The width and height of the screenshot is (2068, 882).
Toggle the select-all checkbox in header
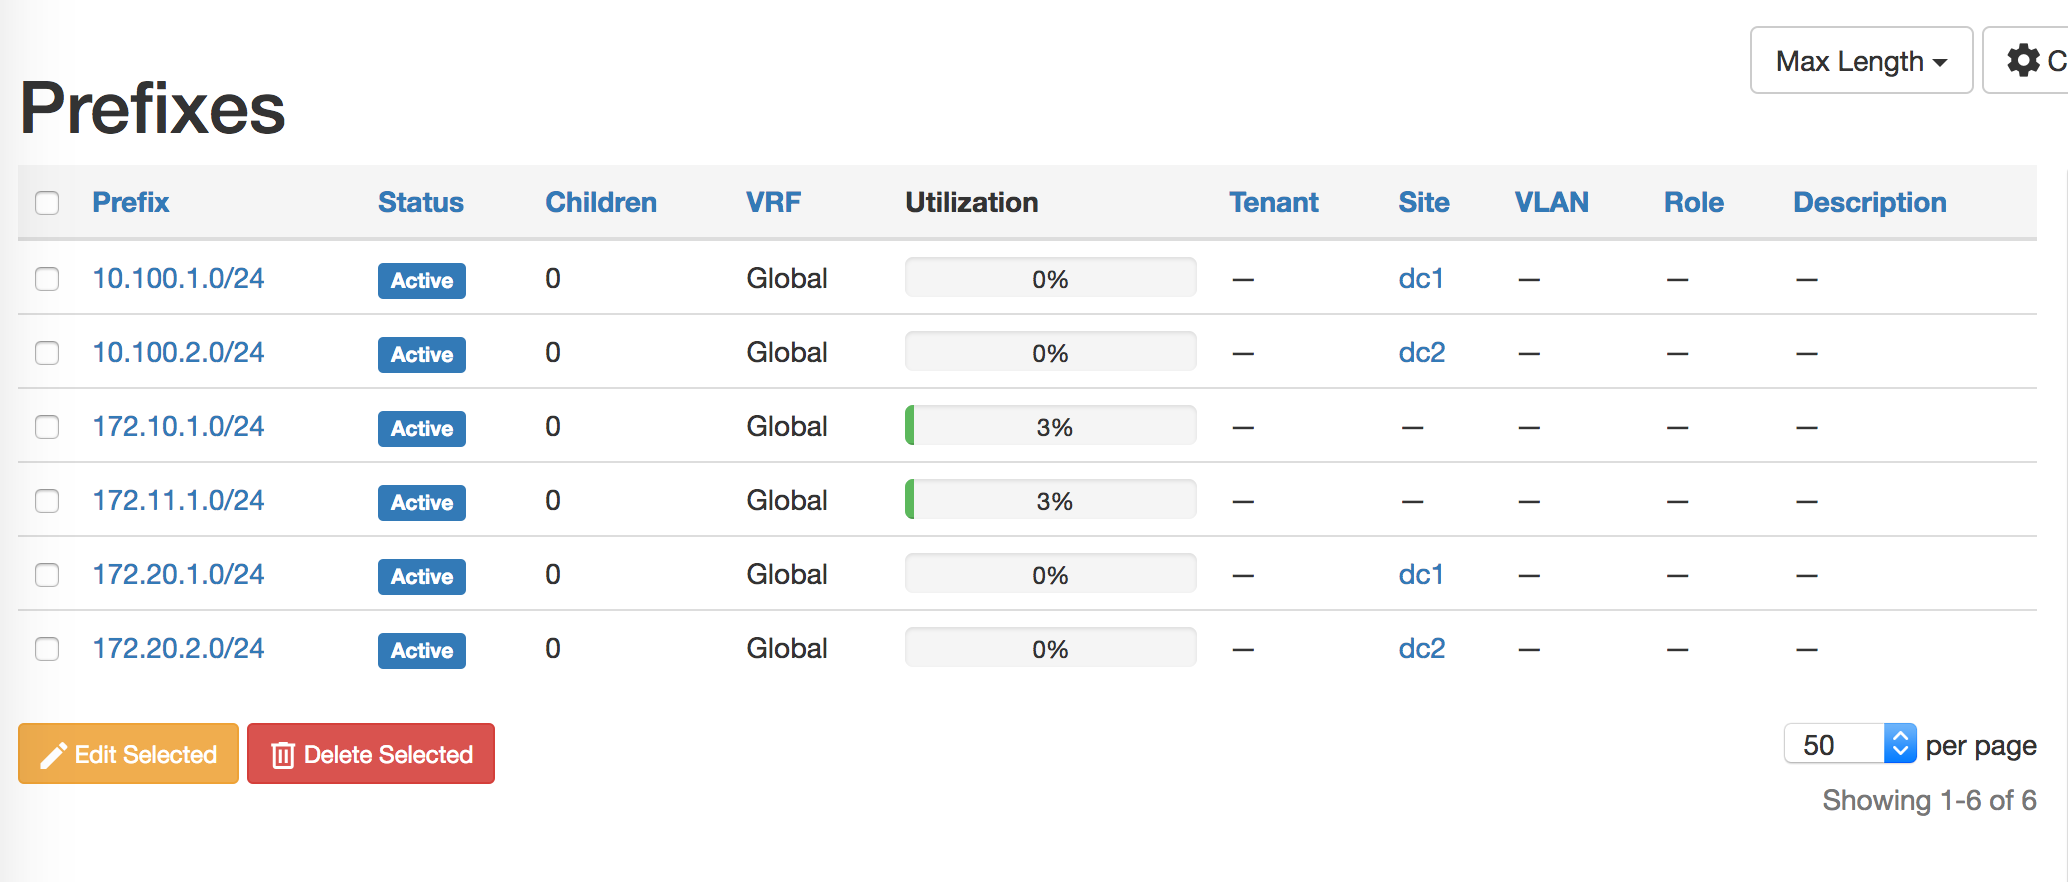pyautogui.click(x=47, y=203)
